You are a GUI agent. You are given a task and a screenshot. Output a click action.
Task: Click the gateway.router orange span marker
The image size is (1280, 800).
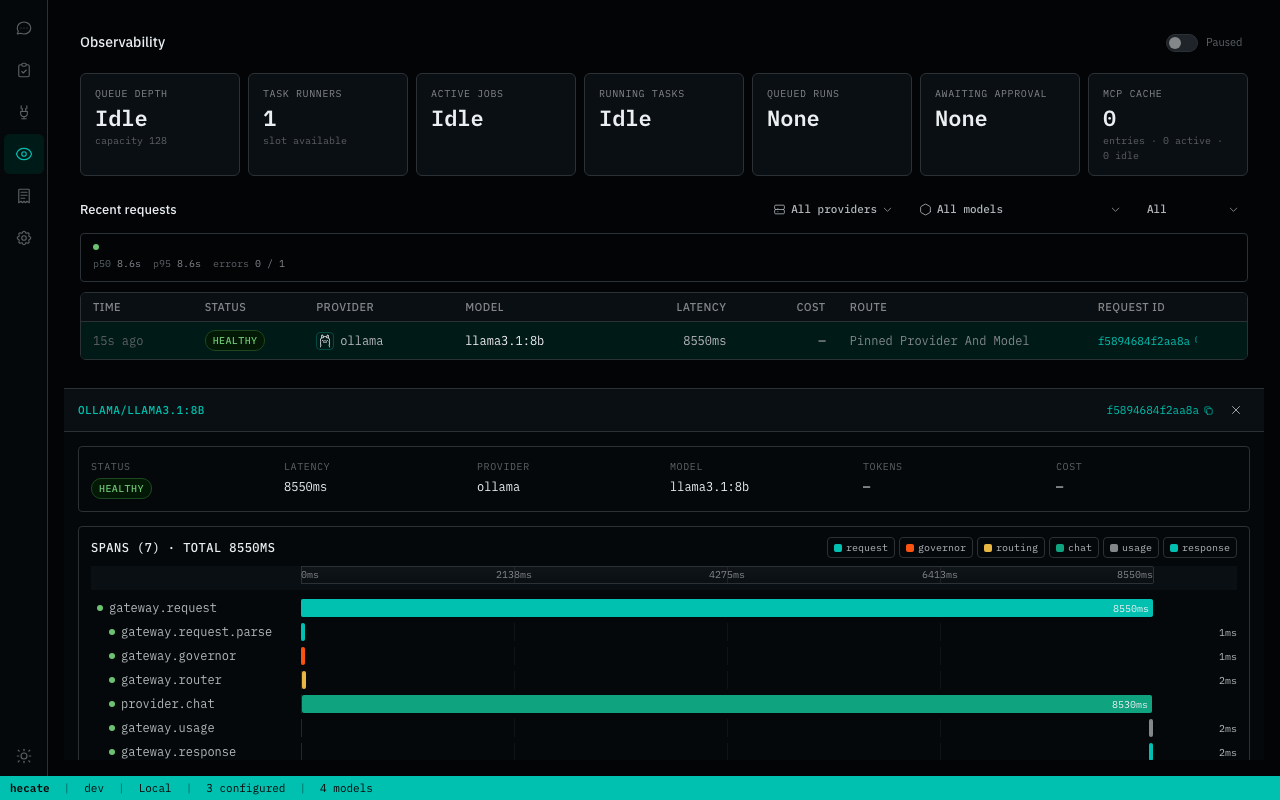[x=304, y=680]
